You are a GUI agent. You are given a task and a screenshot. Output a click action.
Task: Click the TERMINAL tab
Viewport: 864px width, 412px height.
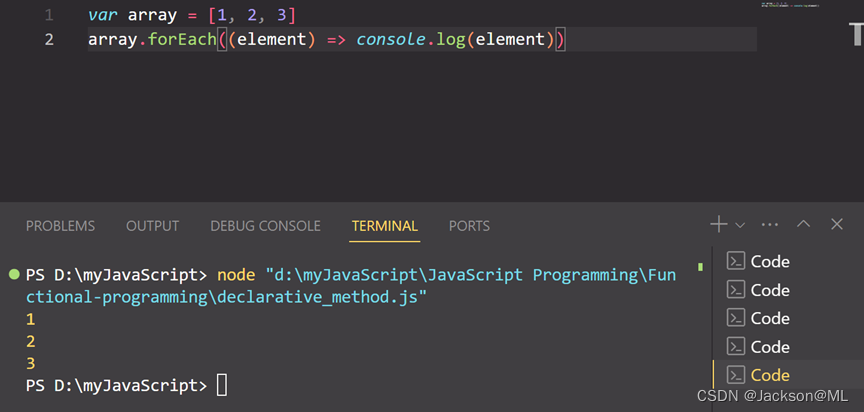pos(384,226)
